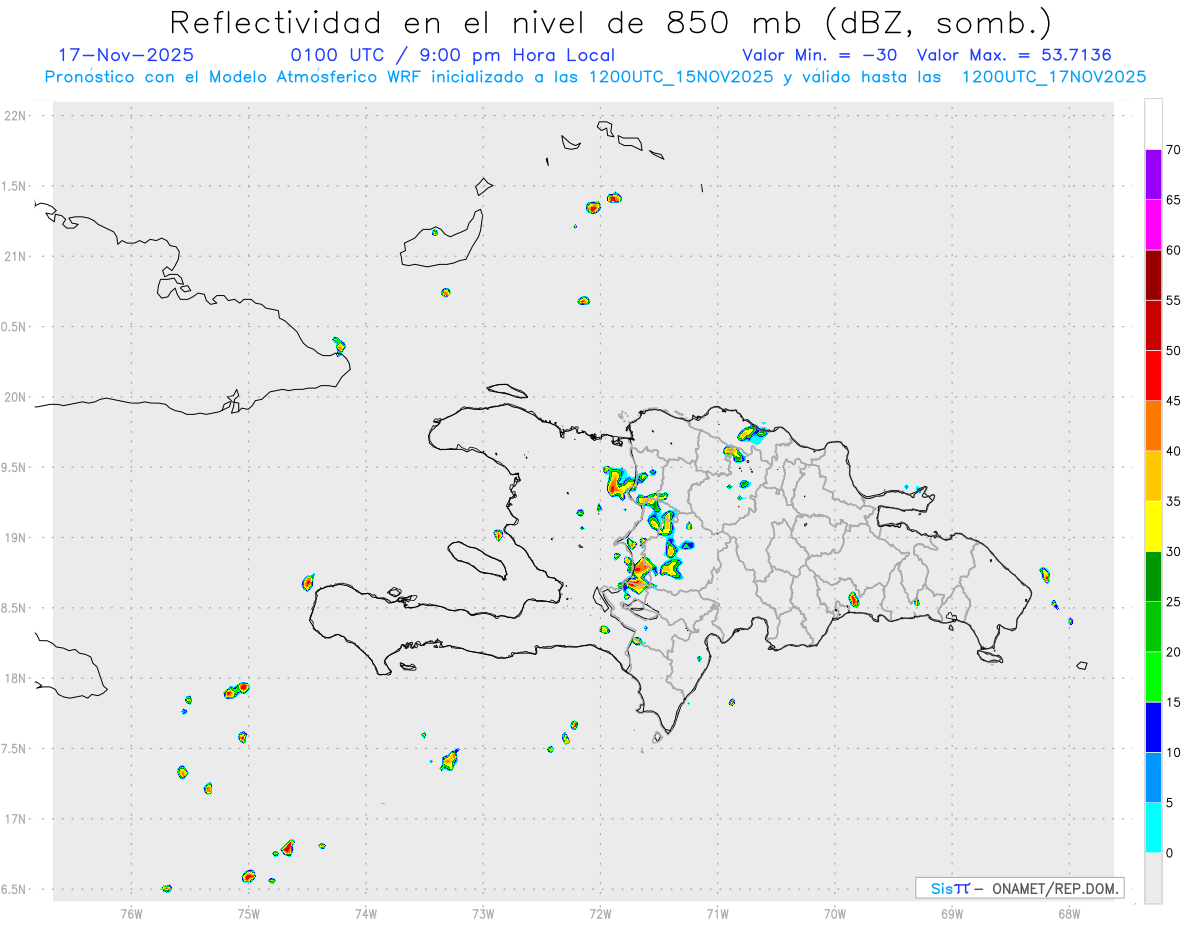Click the 'Valor Max. = 53.7136' text
This screenshot has width=1200, height=927.
[1014, 55]
